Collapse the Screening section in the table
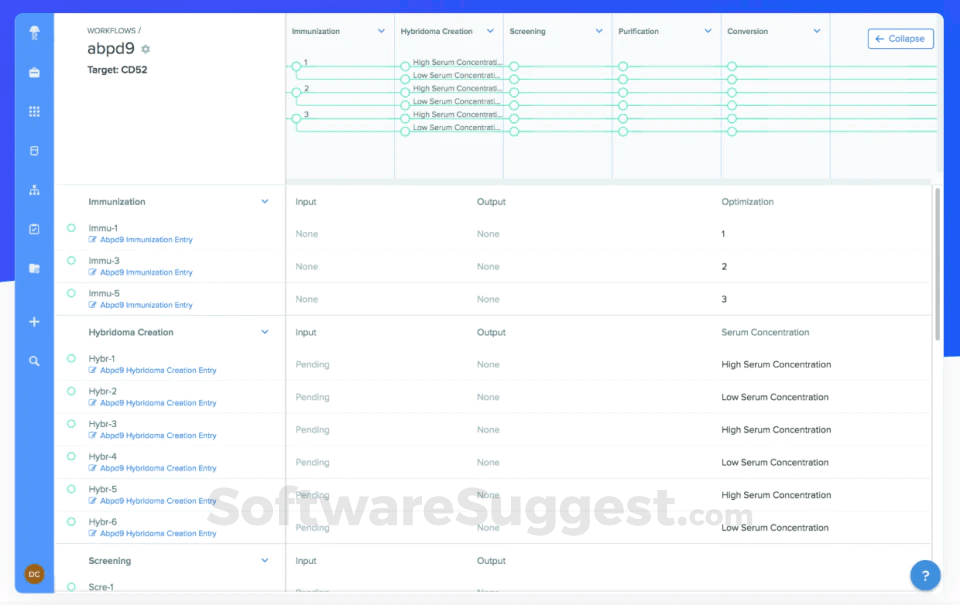960x605 pixels. coord(264,560)
